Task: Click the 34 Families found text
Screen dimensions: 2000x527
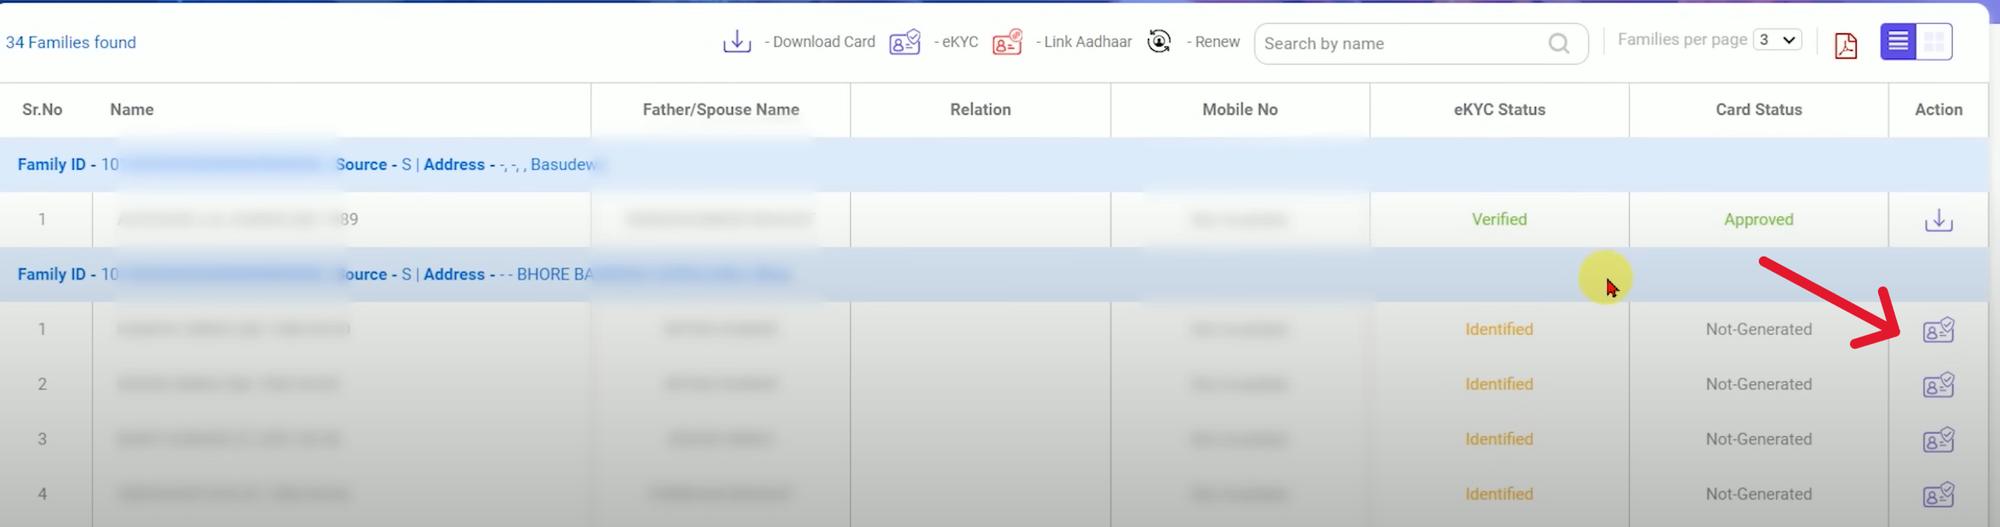Action: point(71,42)
